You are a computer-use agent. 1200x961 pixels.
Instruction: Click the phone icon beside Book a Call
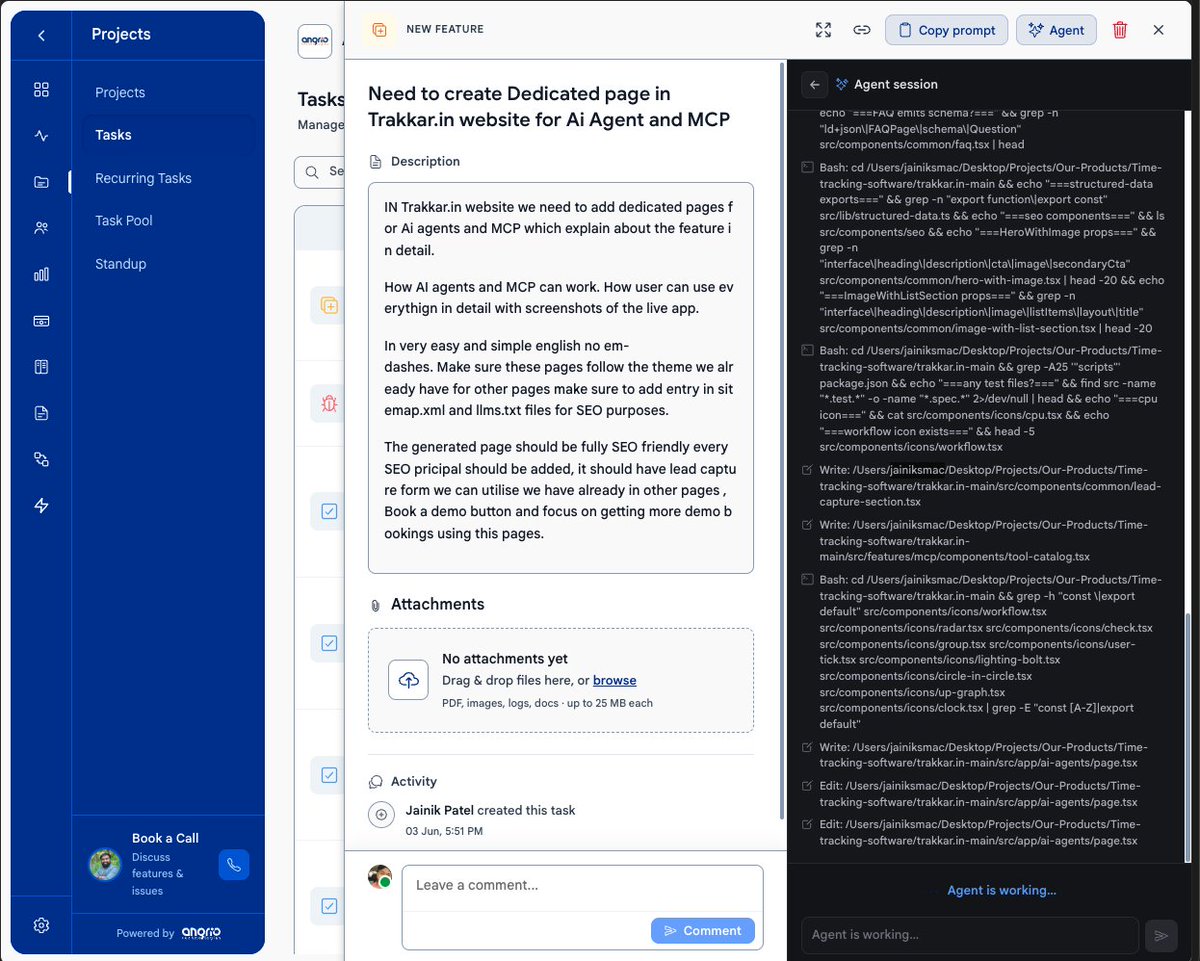pos(233,865)
